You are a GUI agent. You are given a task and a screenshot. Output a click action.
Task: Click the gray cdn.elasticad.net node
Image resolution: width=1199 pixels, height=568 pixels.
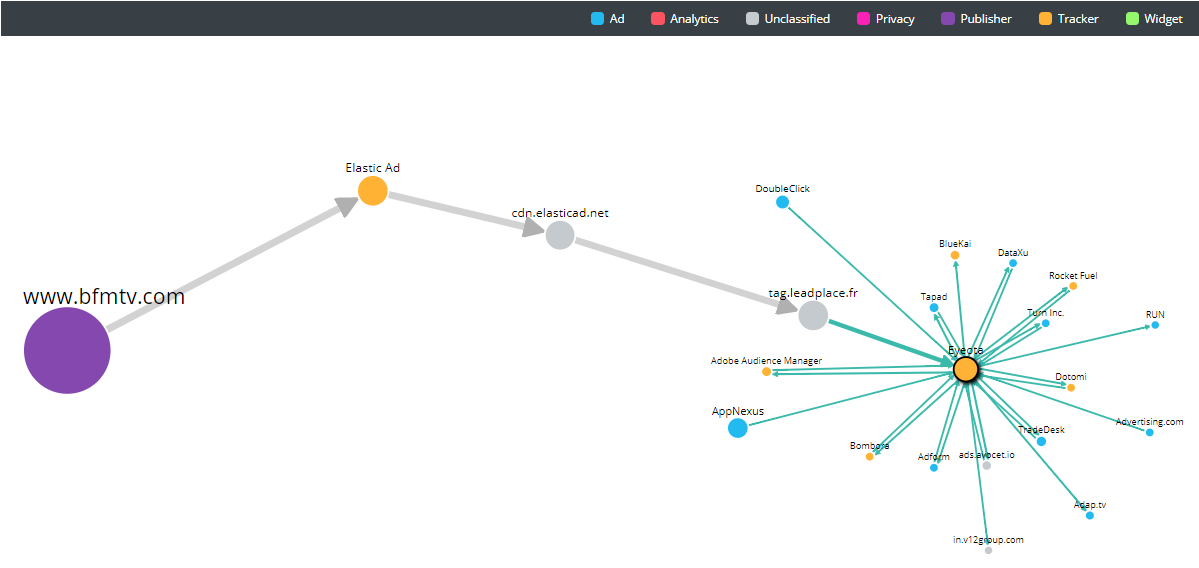click(560, 235)
